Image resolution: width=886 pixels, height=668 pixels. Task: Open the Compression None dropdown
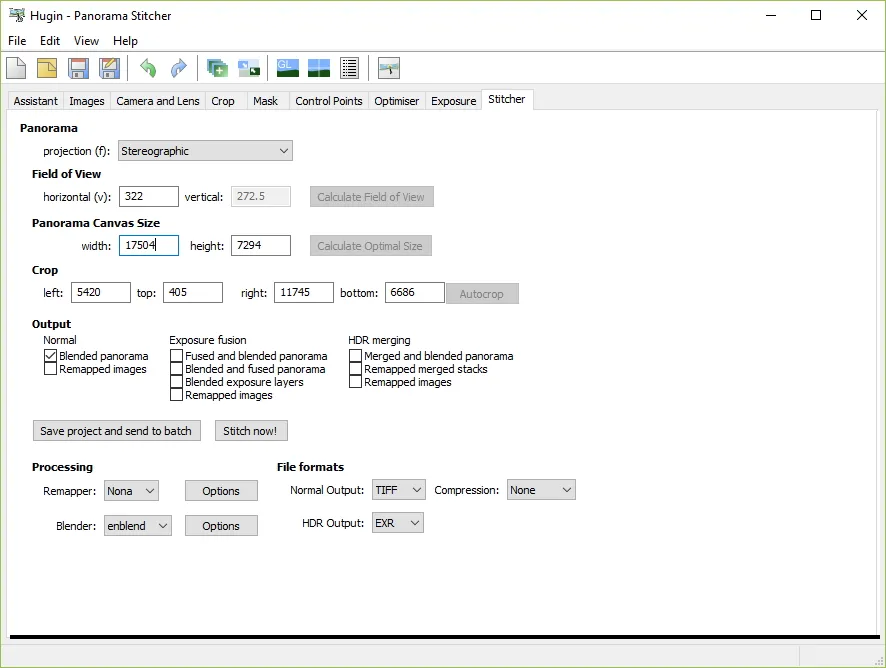541,490
